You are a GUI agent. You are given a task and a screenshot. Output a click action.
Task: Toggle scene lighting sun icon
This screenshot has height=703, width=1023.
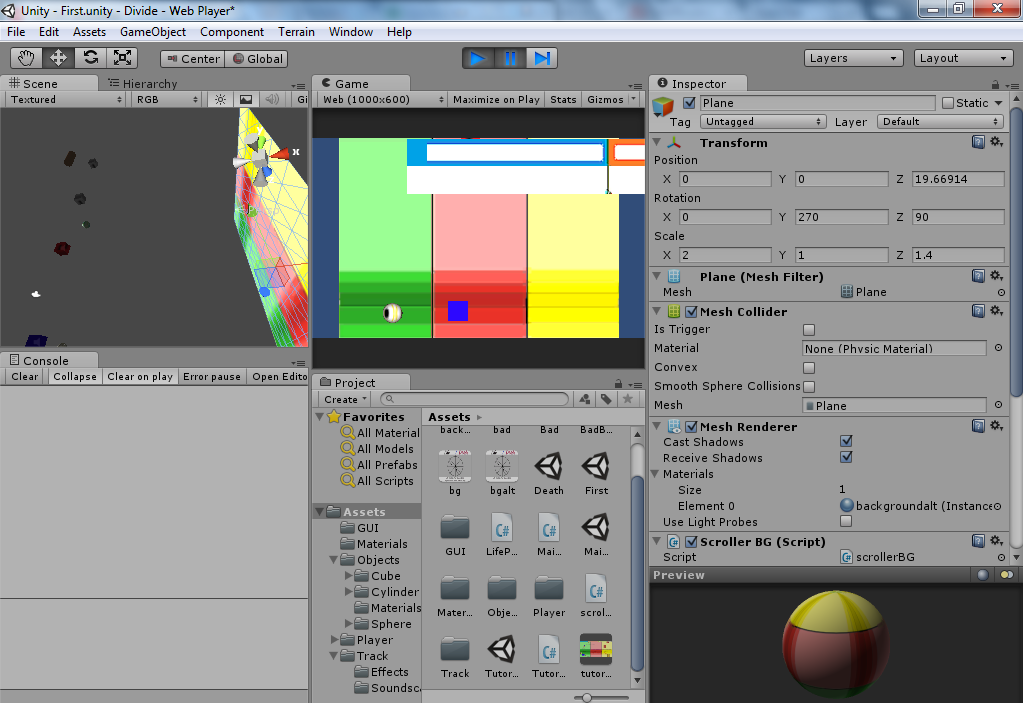click(x=221, y=99)
